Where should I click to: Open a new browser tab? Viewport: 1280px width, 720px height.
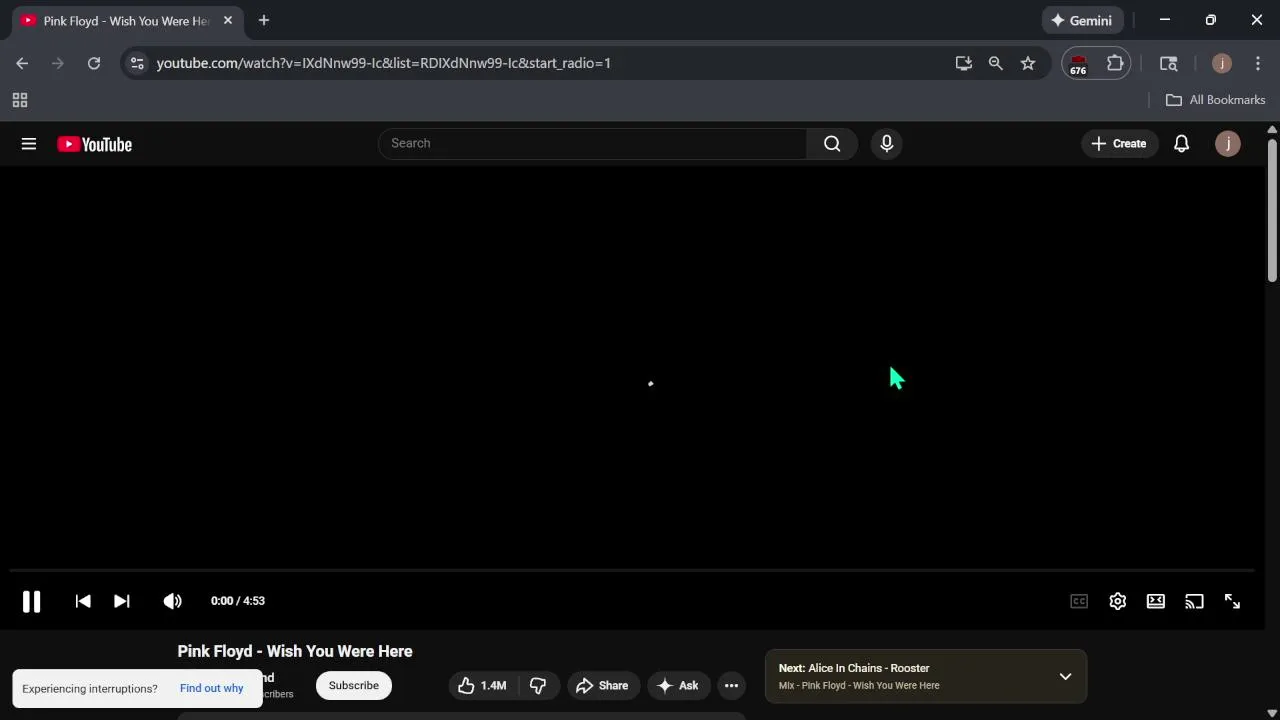[x=264, y=20]
